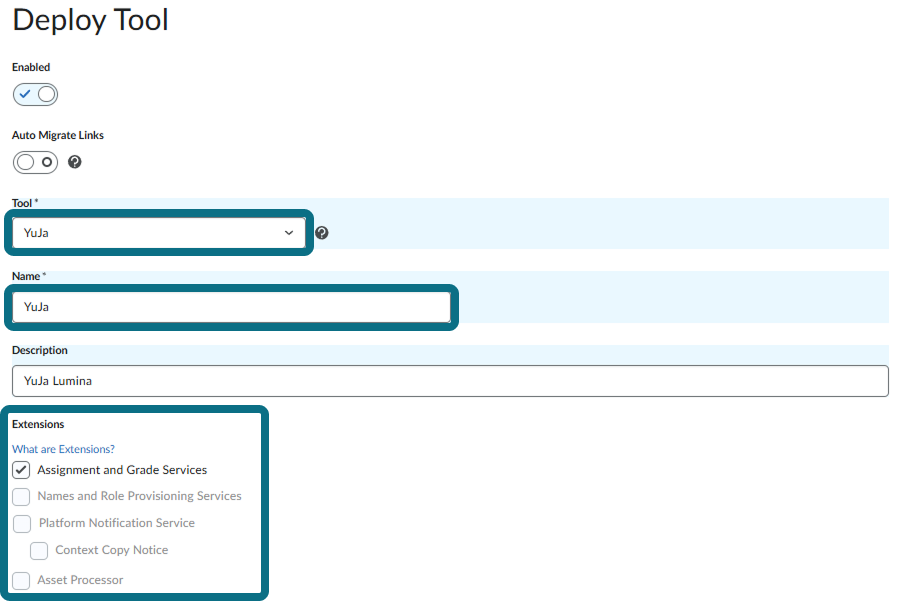Select the Description field label
The image size is (905, 601).
pos(40,350)
